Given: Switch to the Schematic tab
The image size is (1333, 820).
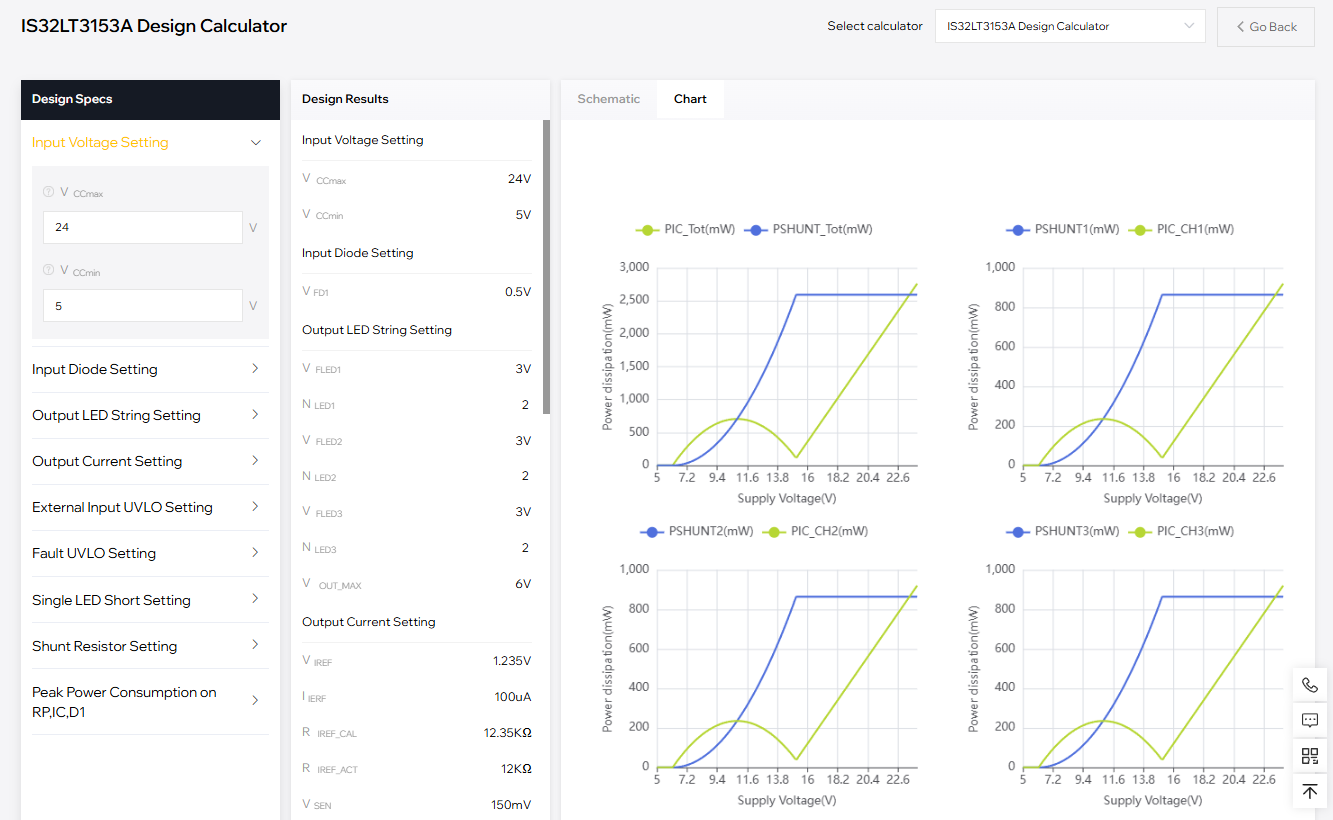Looking at the screenshot, I should (608, 99).
